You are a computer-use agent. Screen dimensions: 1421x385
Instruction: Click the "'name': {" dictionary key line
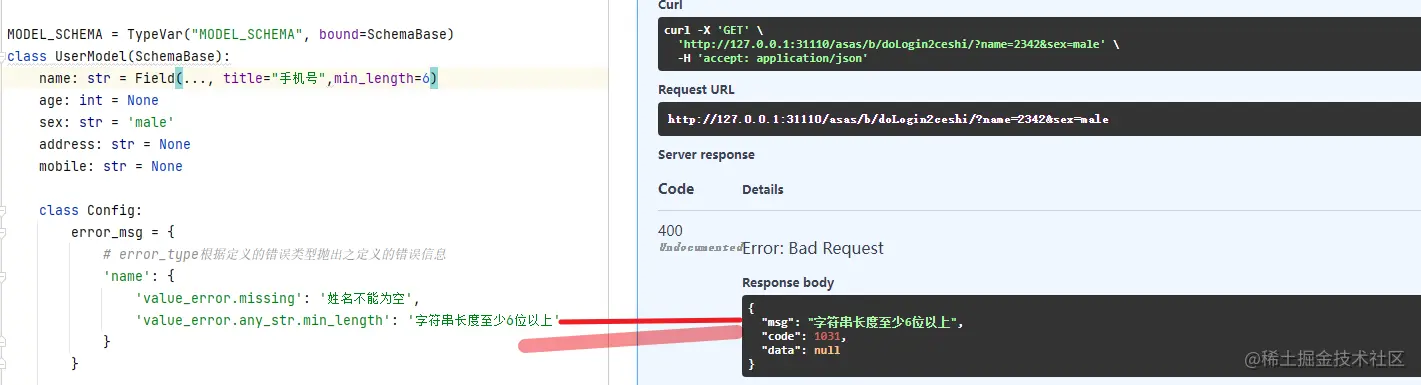pos(139,276)
